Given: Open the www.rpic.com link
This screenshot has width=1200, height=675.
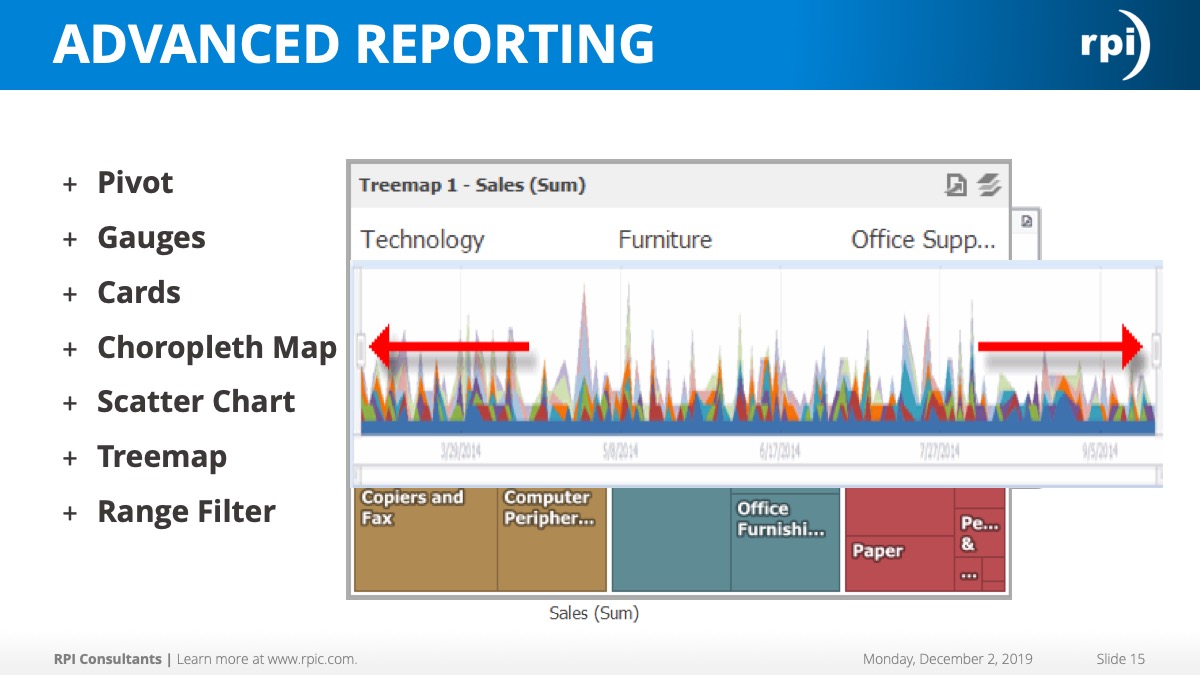Looking at the screenshot, I should tap(312, 659).
